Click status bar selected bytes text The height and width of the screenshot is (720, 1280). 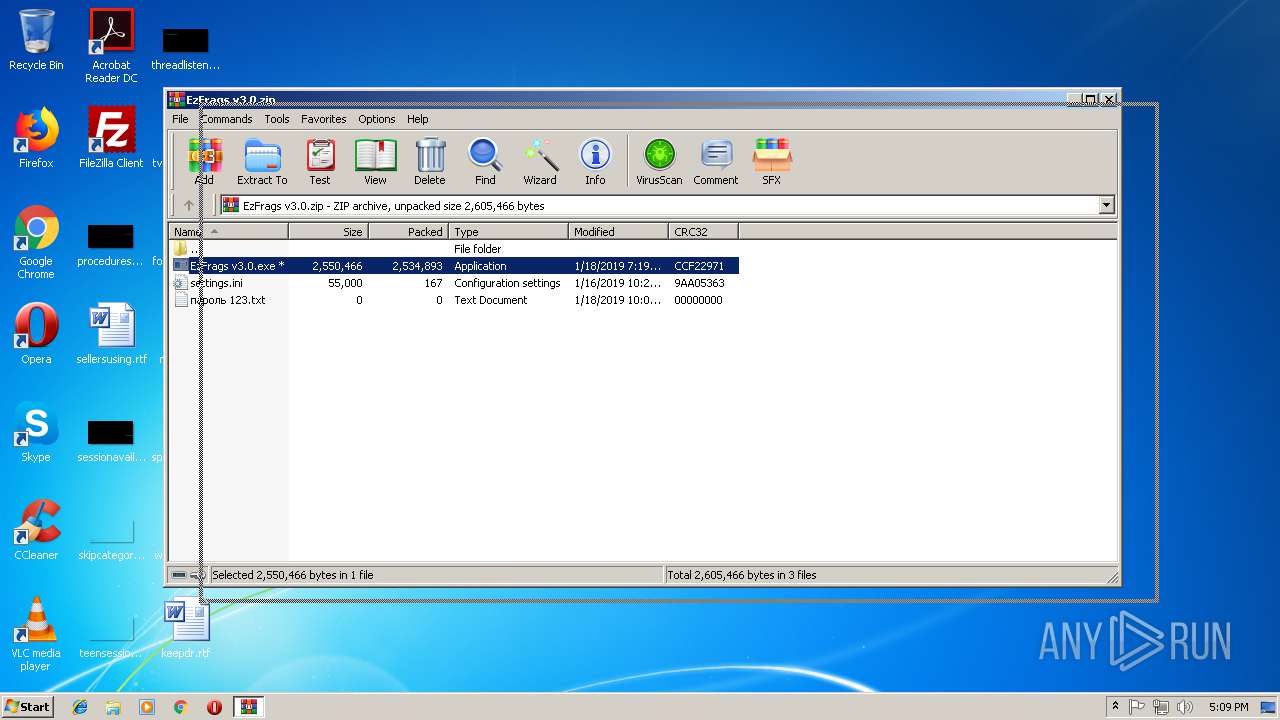292,575
